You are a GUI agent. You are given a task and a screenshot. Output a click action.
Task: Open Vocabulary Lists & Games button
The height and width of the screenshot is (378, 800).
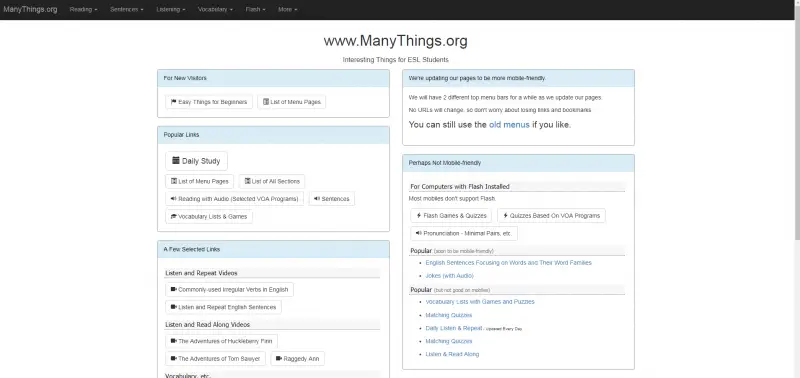(209, 216)
